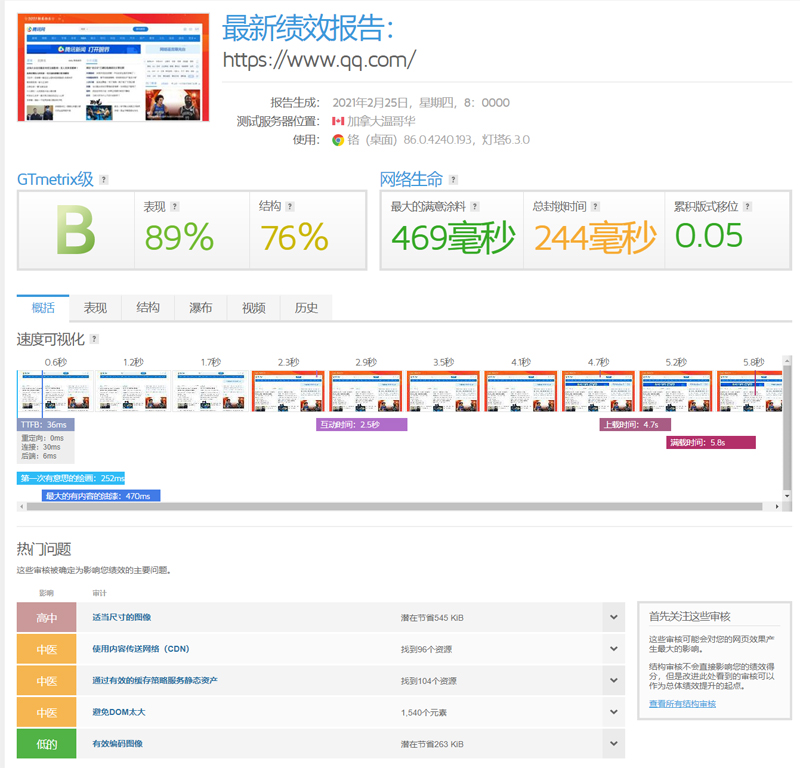Click help icon beside 最大的满意涂料
Screen dimensions: 800x768
(474, 207)
